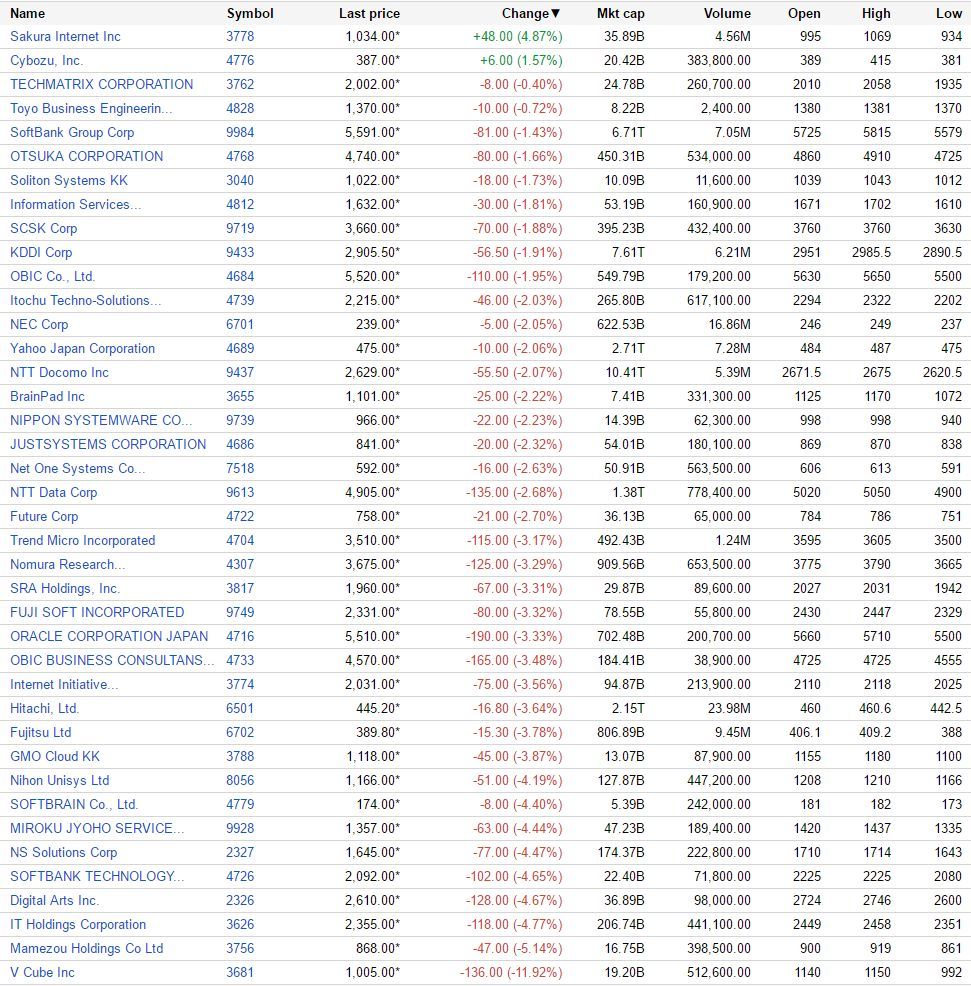This screenshot has width=971, height=986.
Task: Sort table by Mkt cap header
Action: 620,13
